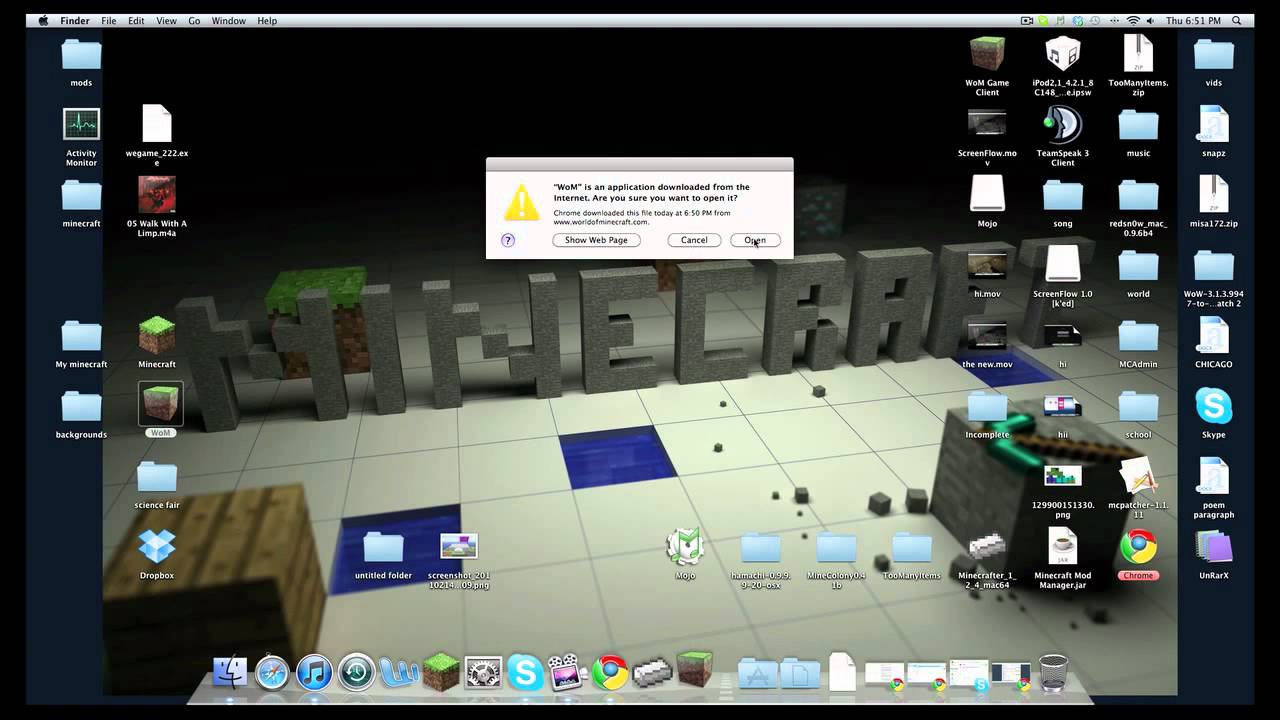Select the Minecraft Mod Manager.jar file
1280x720 pixels.
1062,547
